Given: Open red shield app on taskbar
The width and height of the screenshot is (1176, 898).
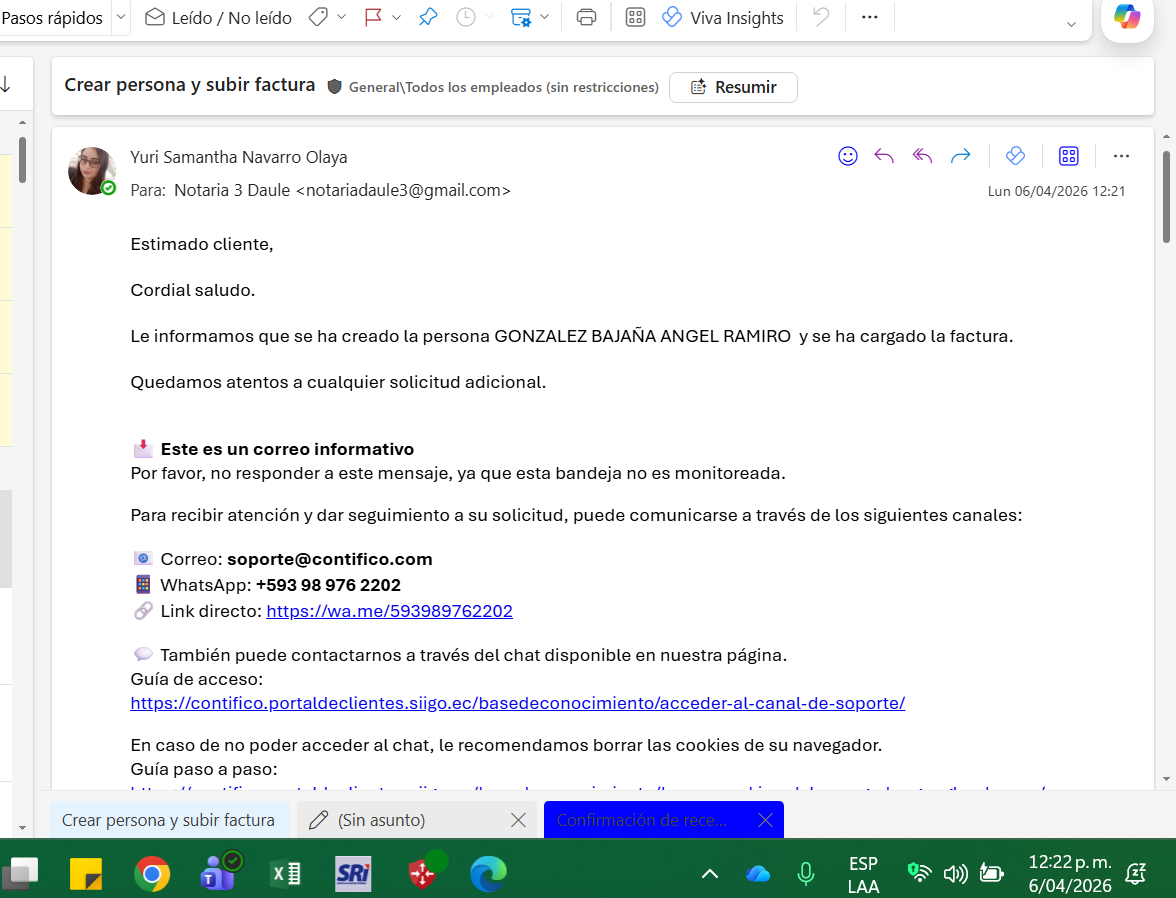Looking at the screenshot, I should 422,874.
